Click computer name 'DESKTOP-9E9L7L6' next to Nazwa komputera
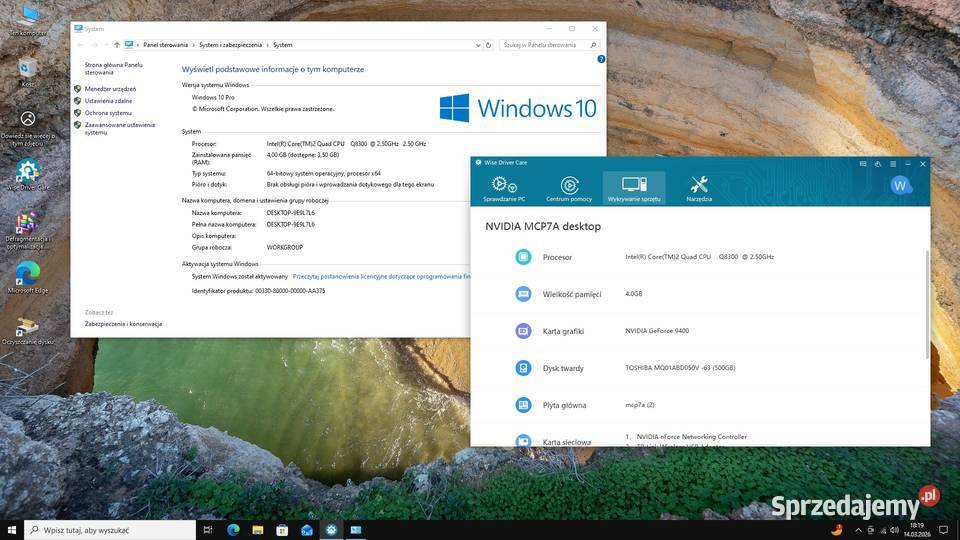The image size is (960, 540). (291, 213)
